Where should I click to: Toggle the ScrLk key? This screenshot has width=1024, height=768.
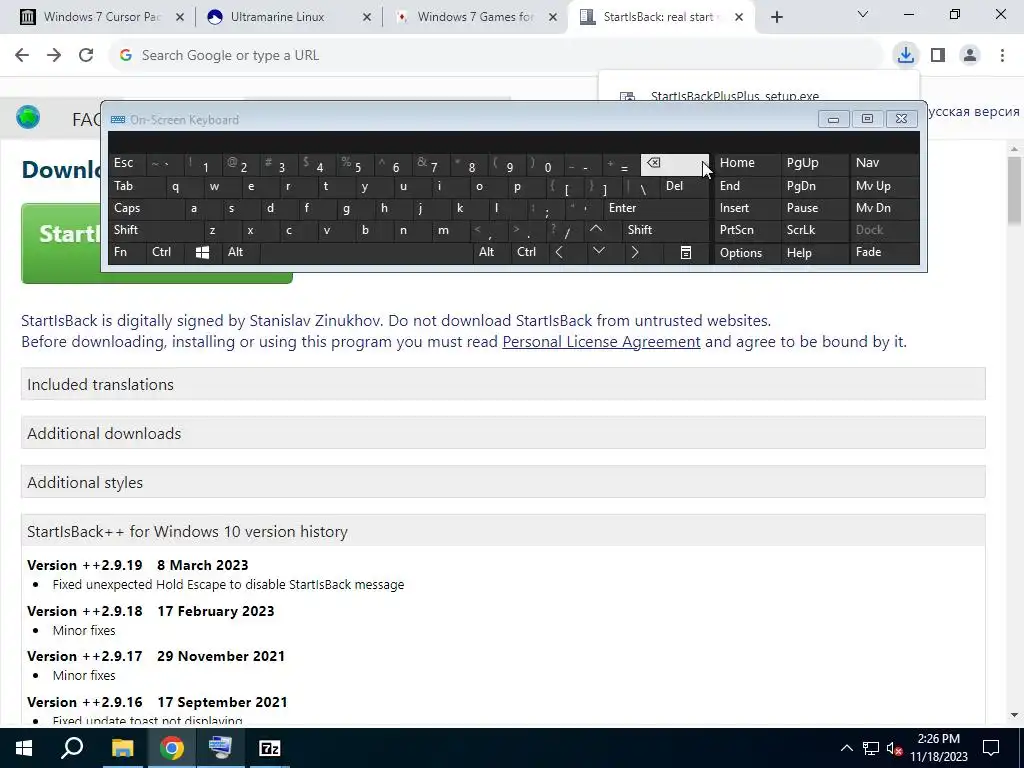click(814, 230)
